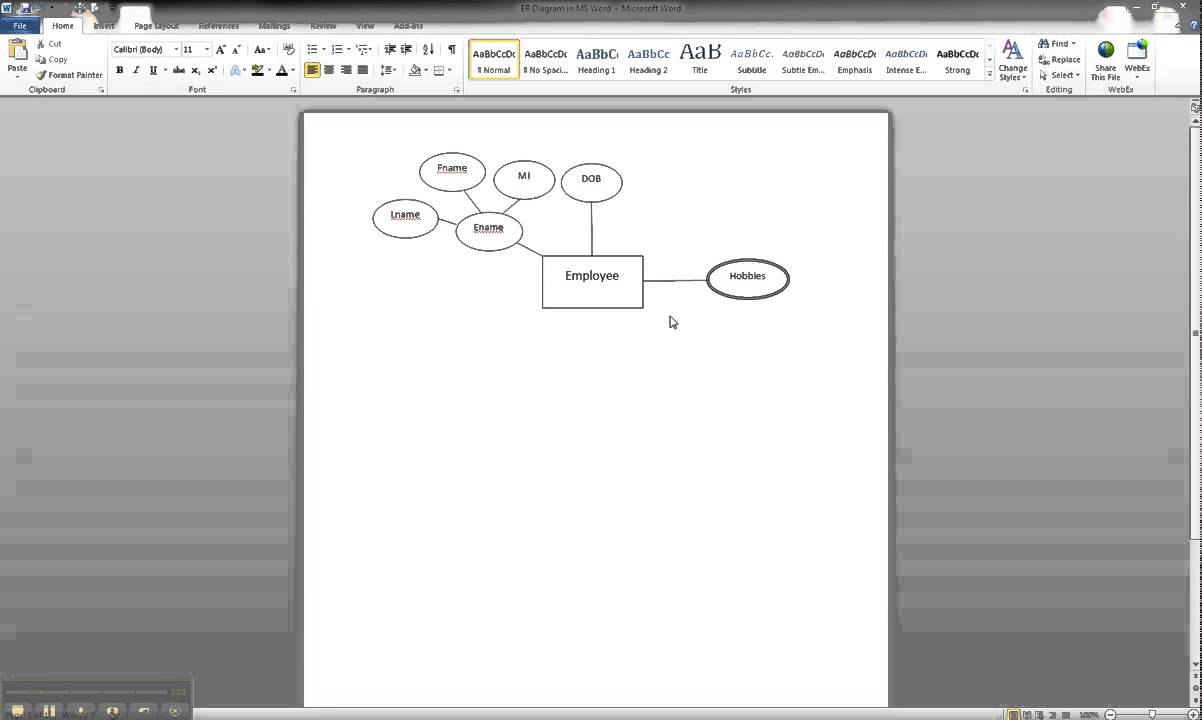Click the font color A button
1202x720 pixels.
tap(282, 70)
